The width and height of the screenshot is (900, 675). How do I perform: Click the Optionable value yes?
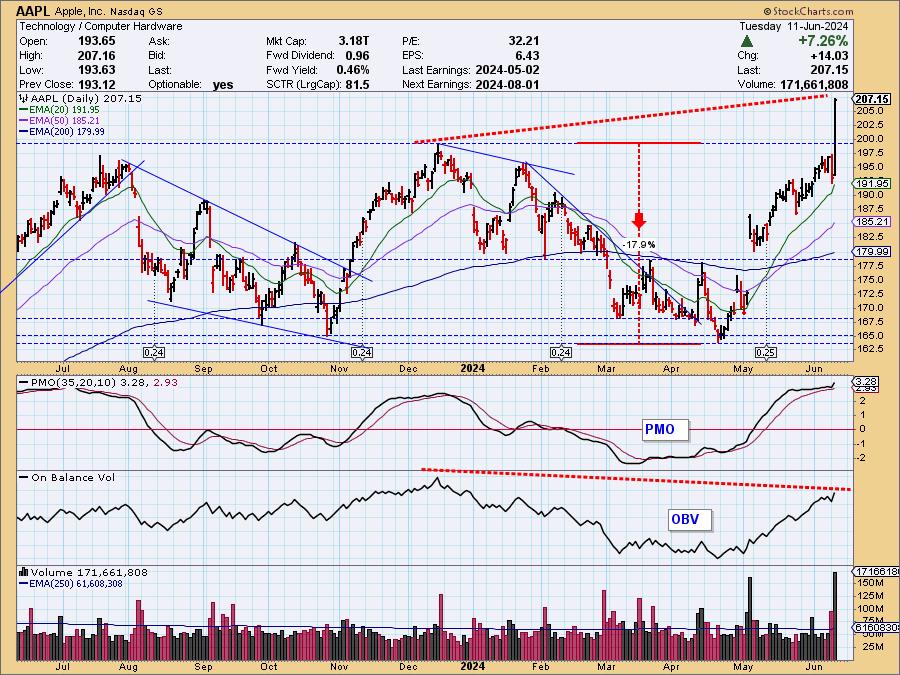(223, 84)
